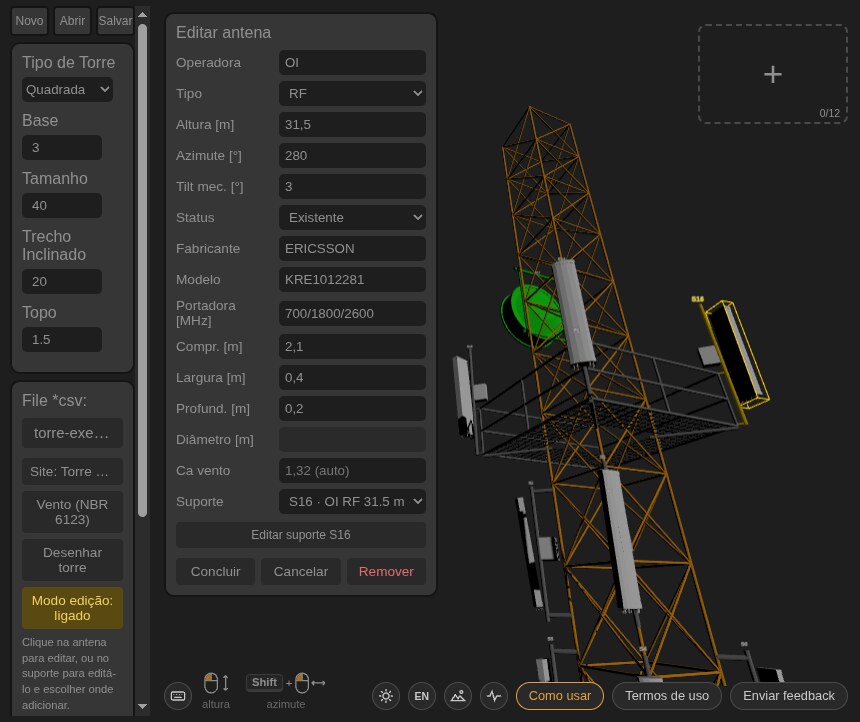Screen dimensions: 860x722
Task: Click the Cancelar button
Action: [301, 572]
